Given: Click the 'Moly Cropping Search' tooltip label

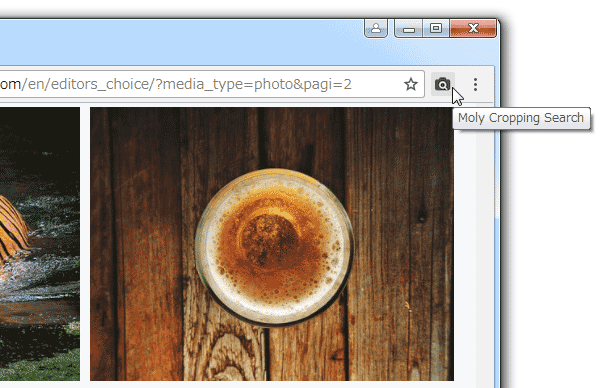Looking at the screenshot, I should pos(521,118).
